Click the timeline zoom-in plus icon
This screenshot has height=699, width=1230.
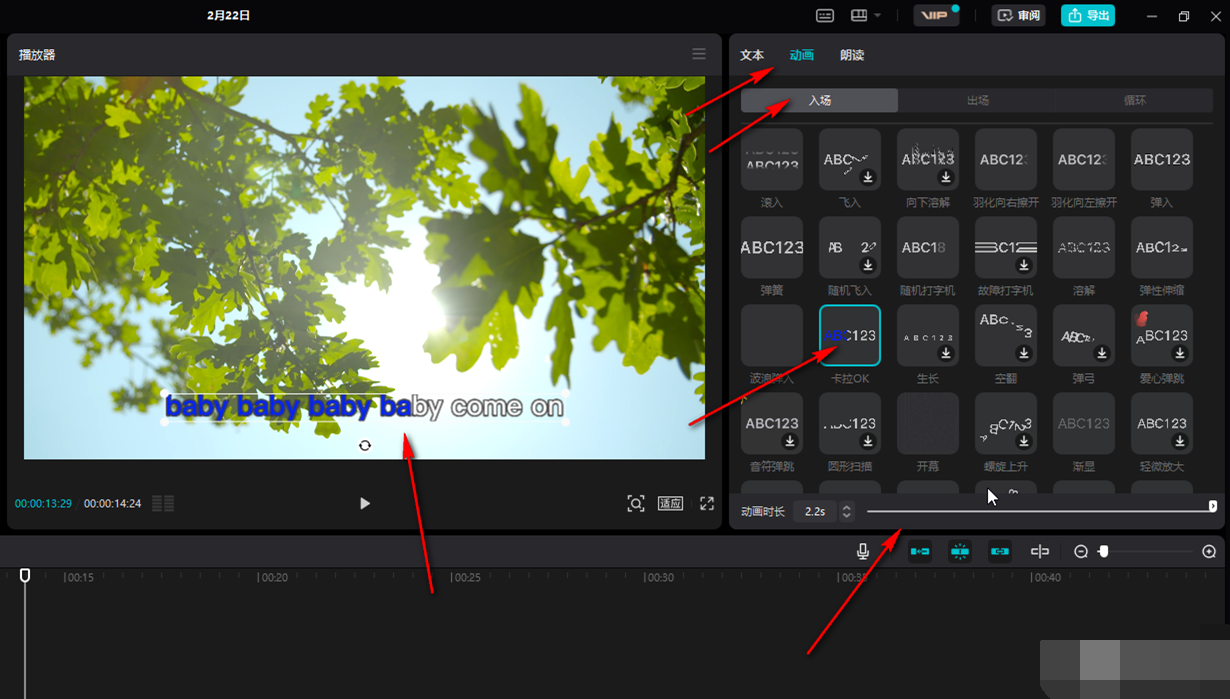pyautogui.click(x=1209, y=551)
